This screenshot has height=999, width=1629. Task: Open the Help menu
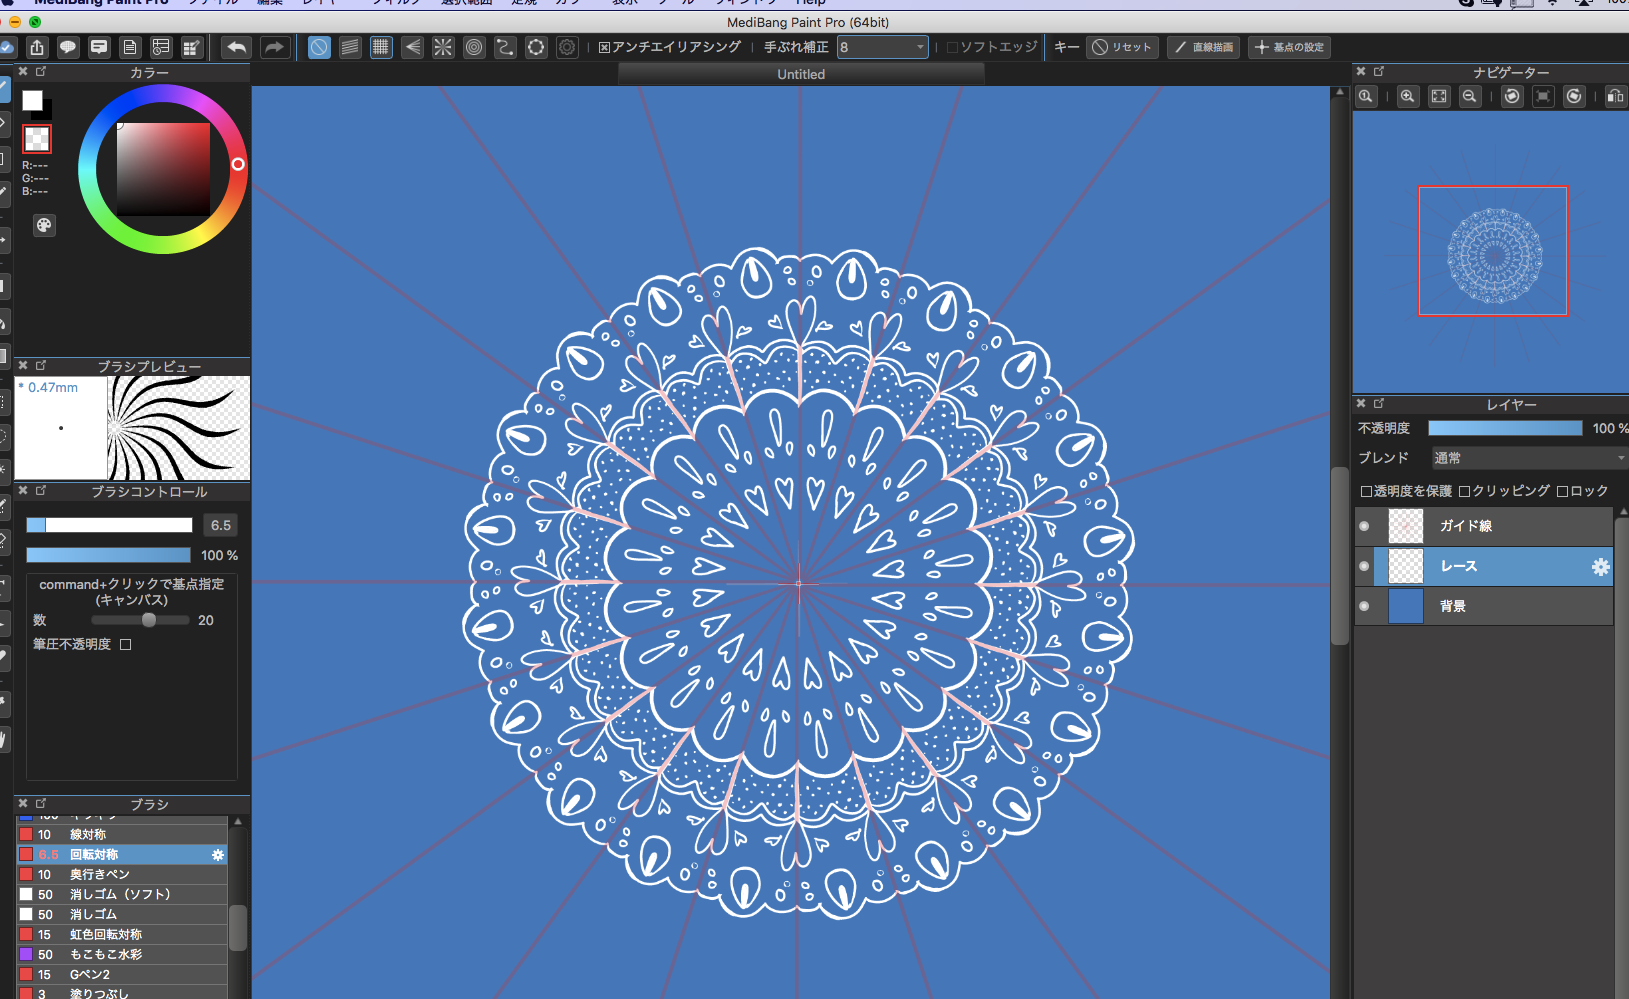click(811, 3)
